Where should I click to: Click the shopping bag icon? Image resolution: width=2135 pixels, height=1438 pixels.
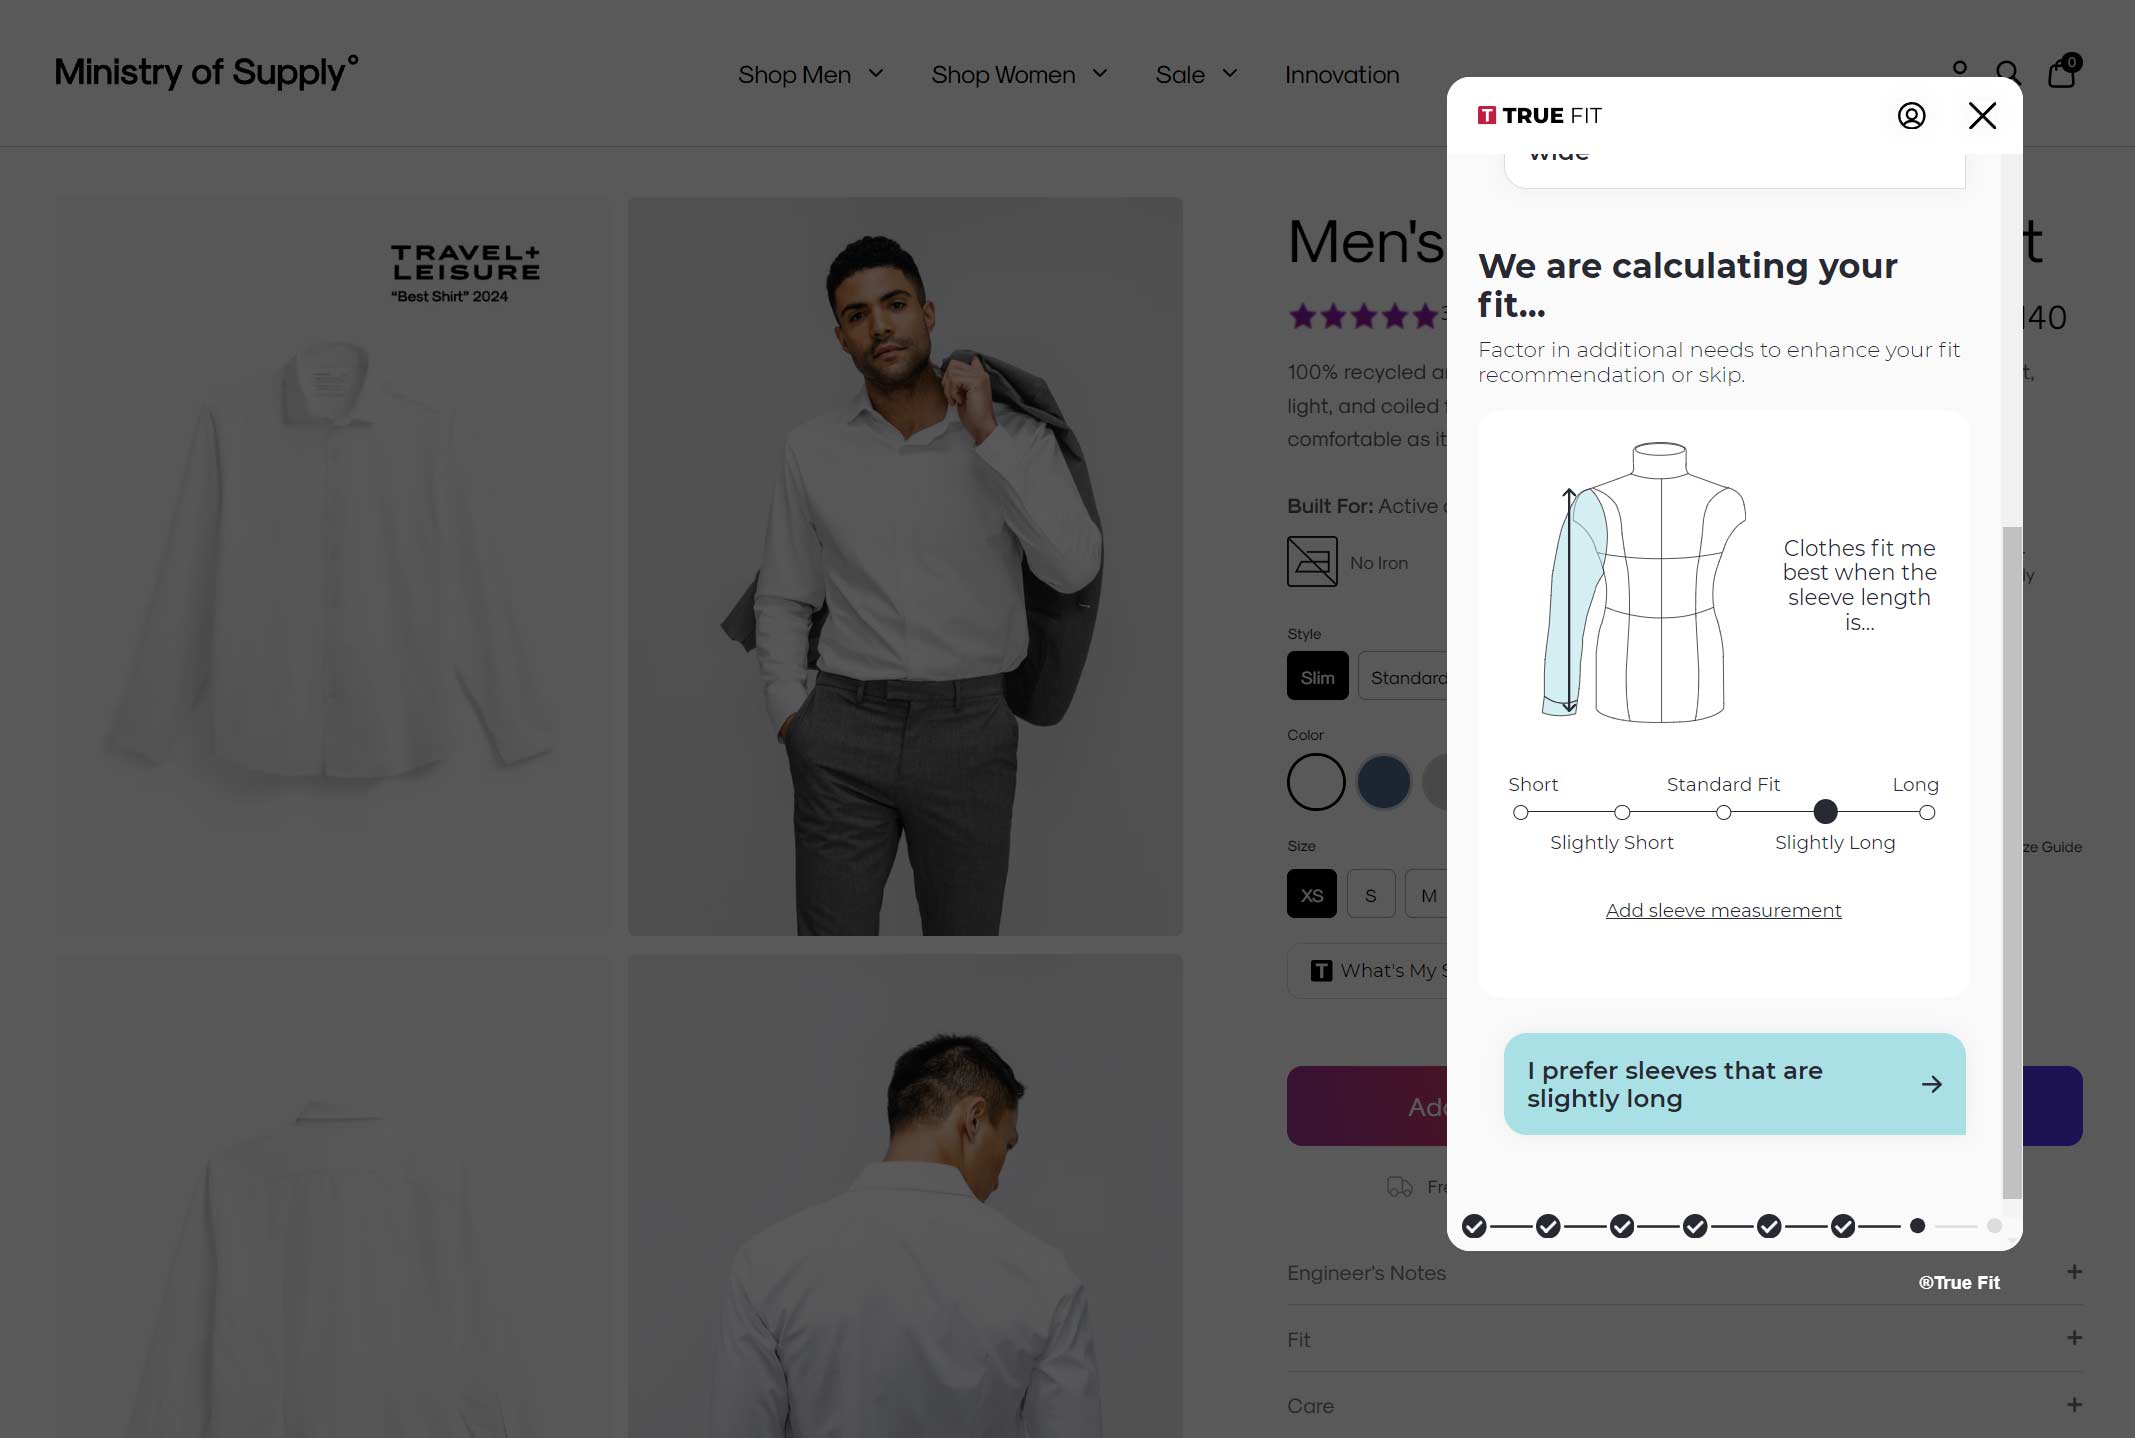(2063, 71)
